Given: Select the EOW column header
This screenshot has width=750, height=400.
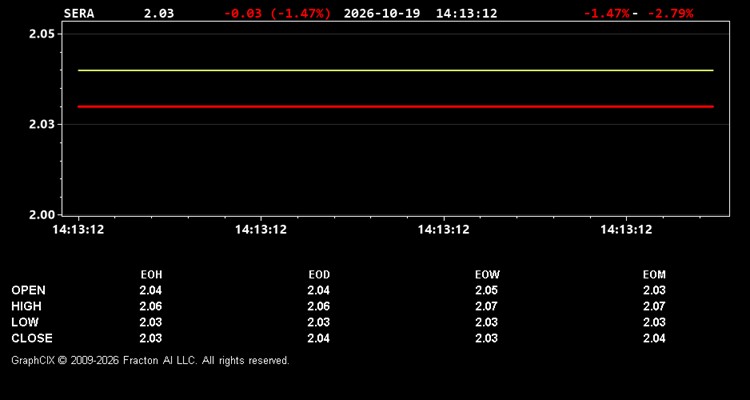Looking at the screenshot, I should point(487,275).
